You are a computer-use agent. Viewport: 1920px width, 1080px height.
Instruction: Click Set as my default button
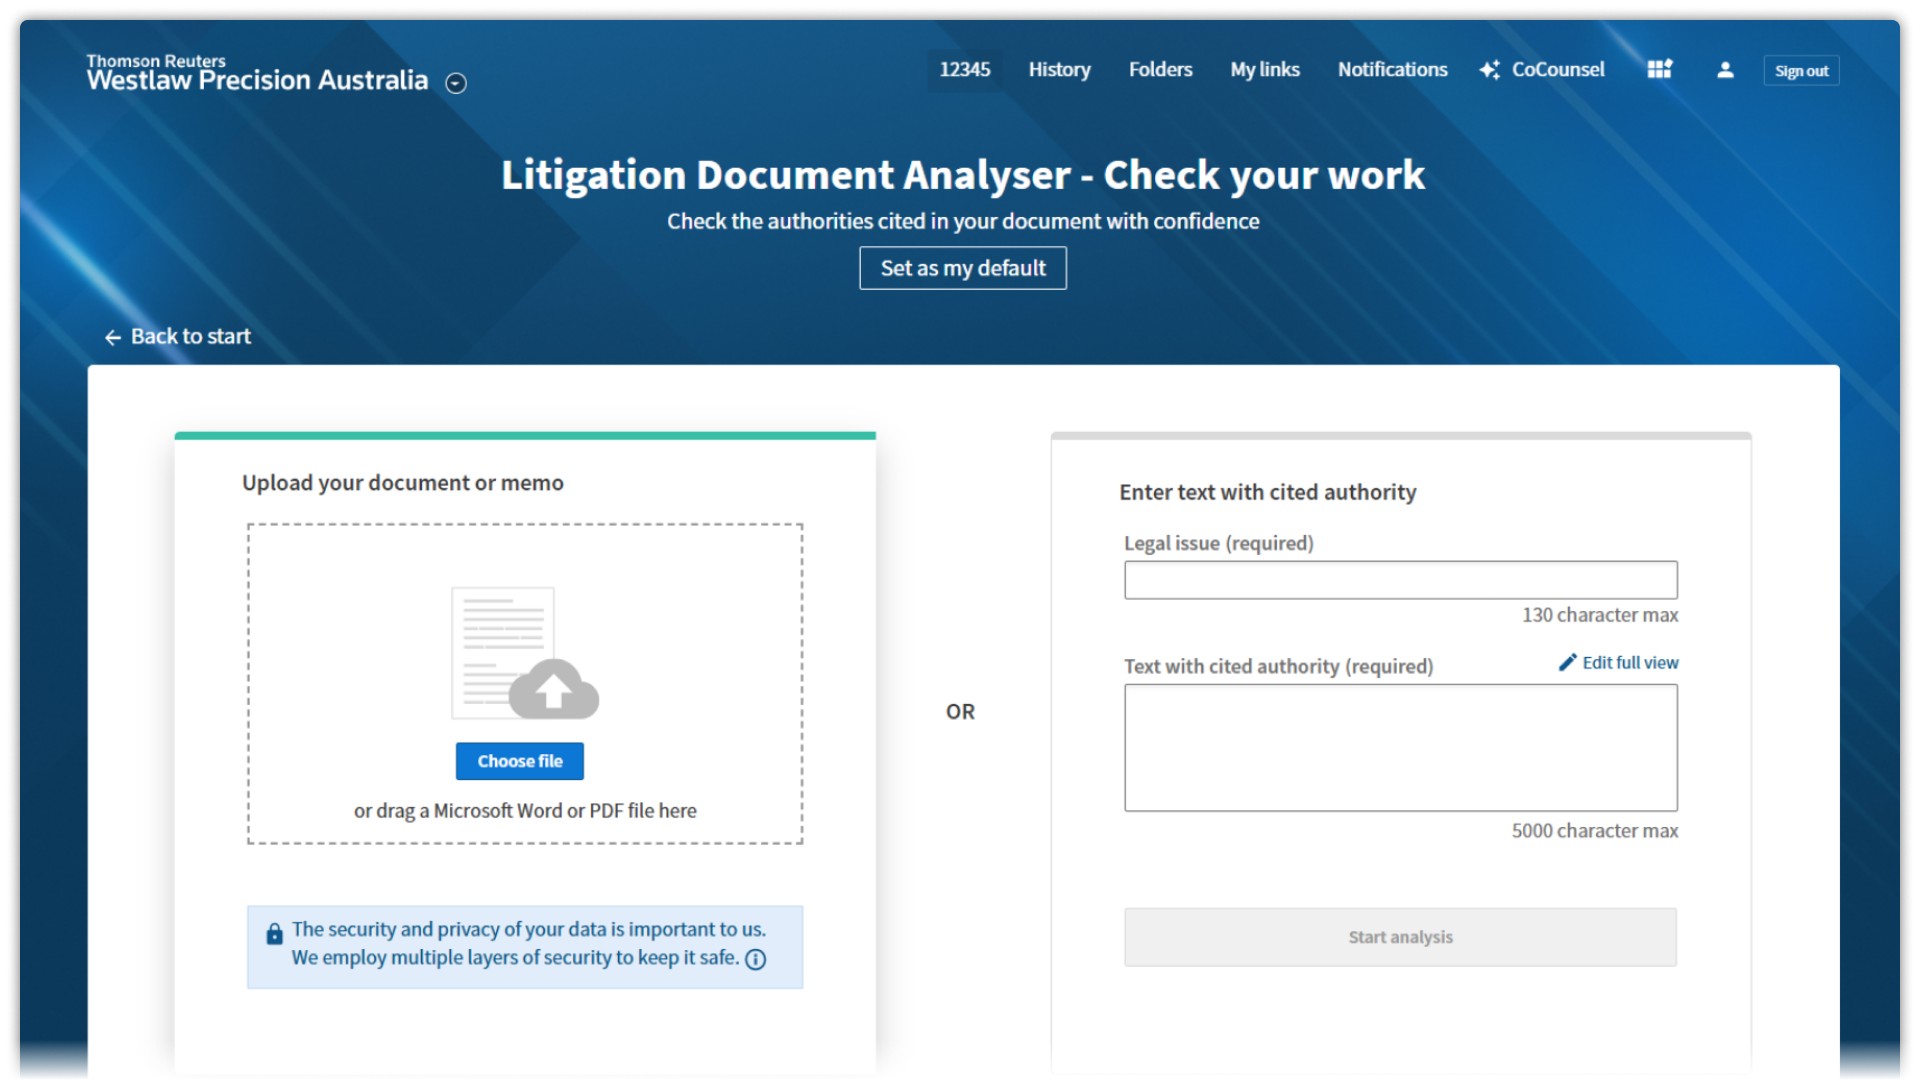[x=963, y=268]
